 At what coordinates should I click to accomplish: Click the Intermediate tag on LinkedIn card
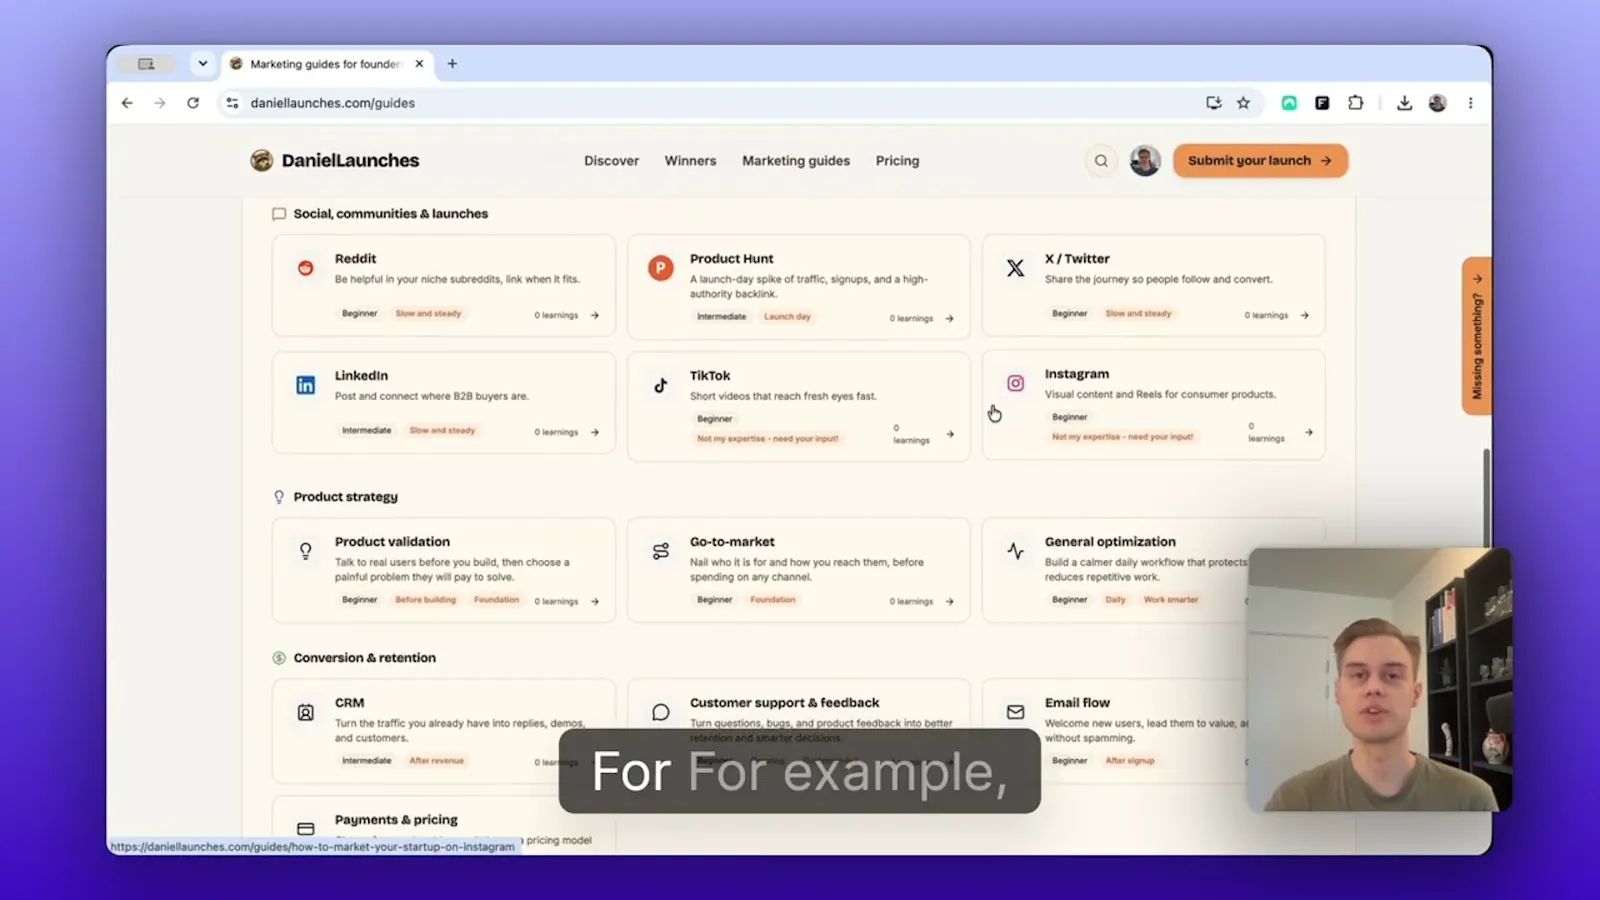click(x=366, y=431)
